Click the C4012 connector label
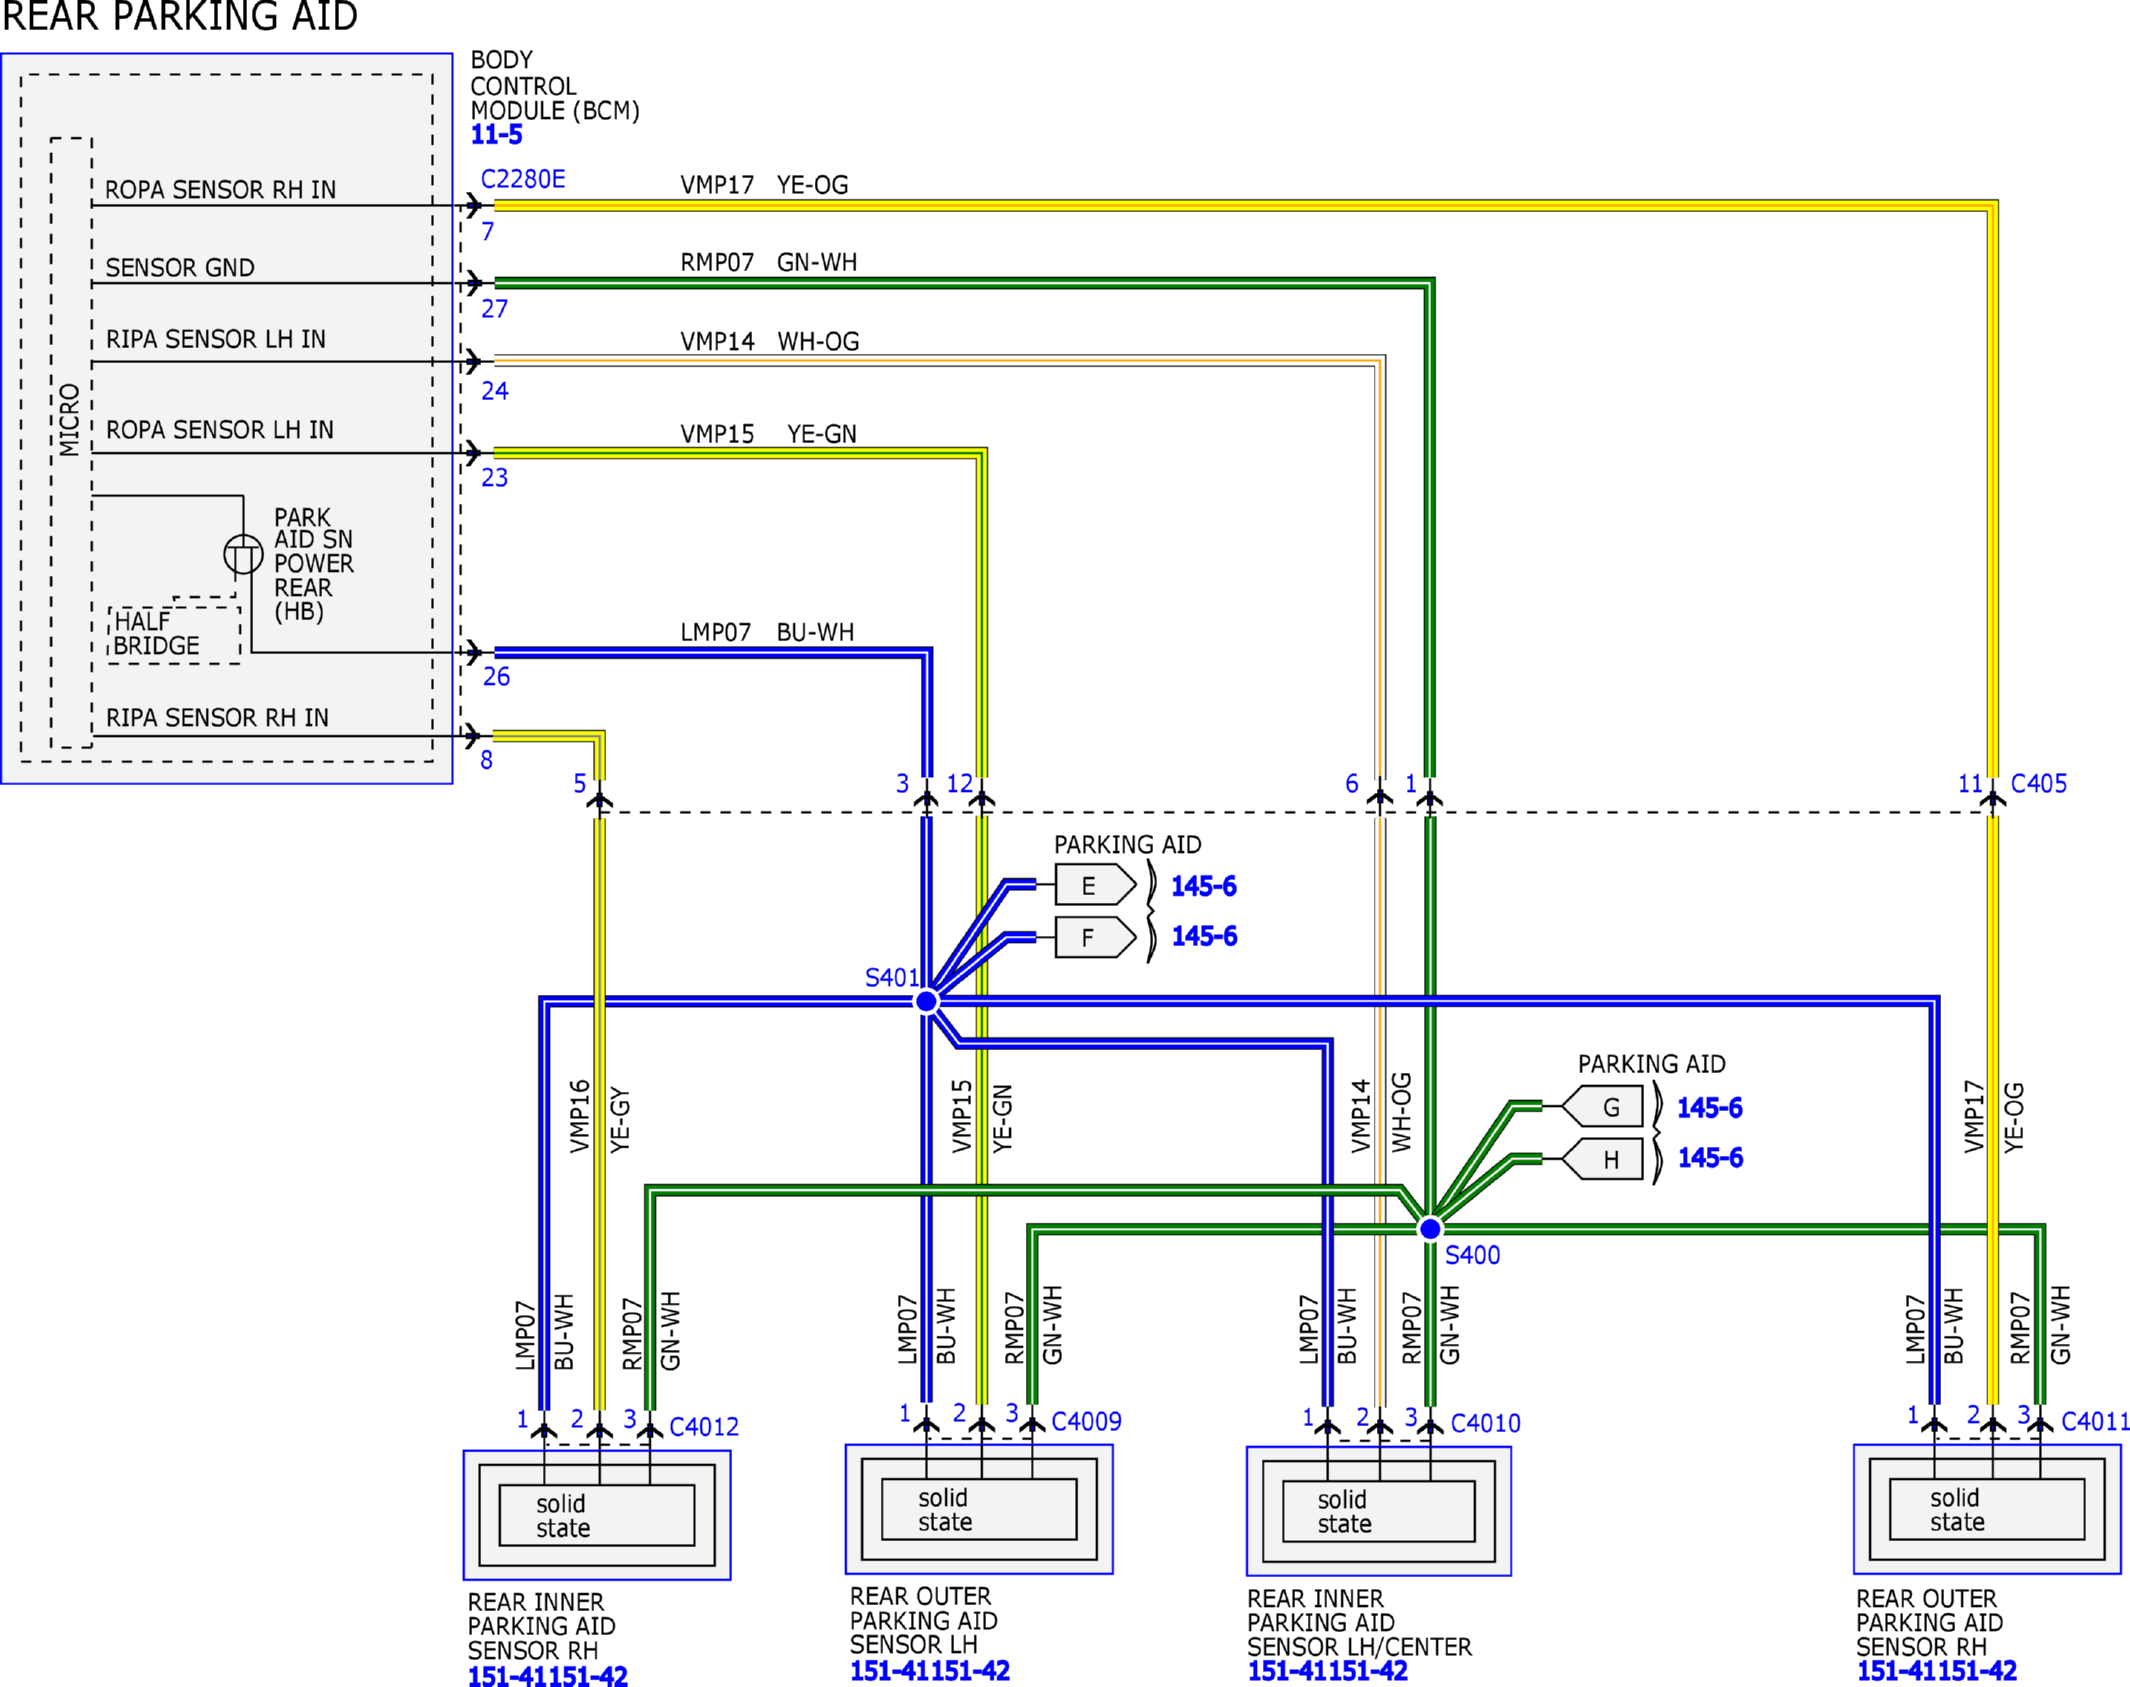The image size is (2130, 1687). coord(704,1427)
